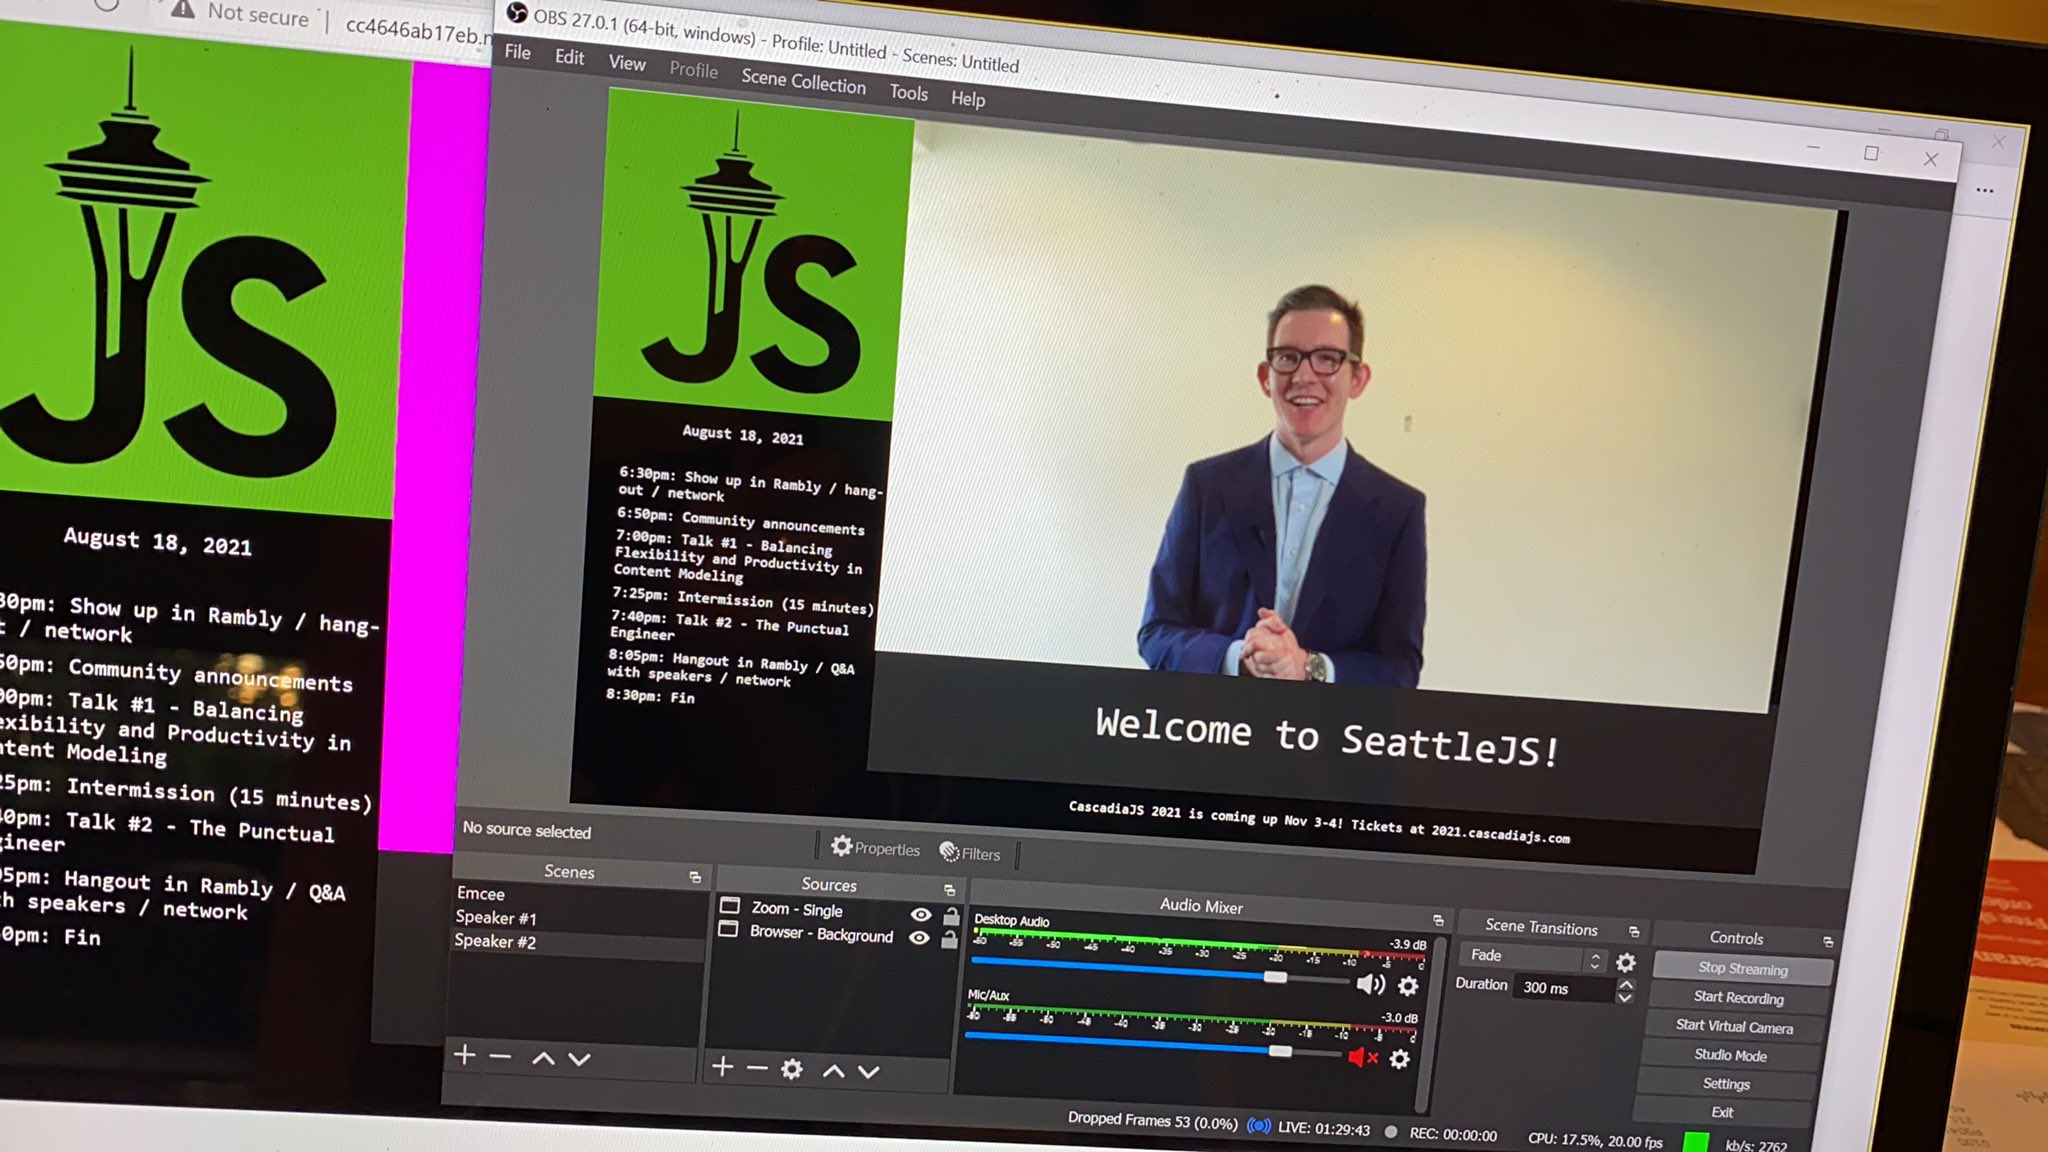The image size is (2048, 1152).
Task: Click the blue live broadcast status icon
Action: [x=1259, y=1125]
